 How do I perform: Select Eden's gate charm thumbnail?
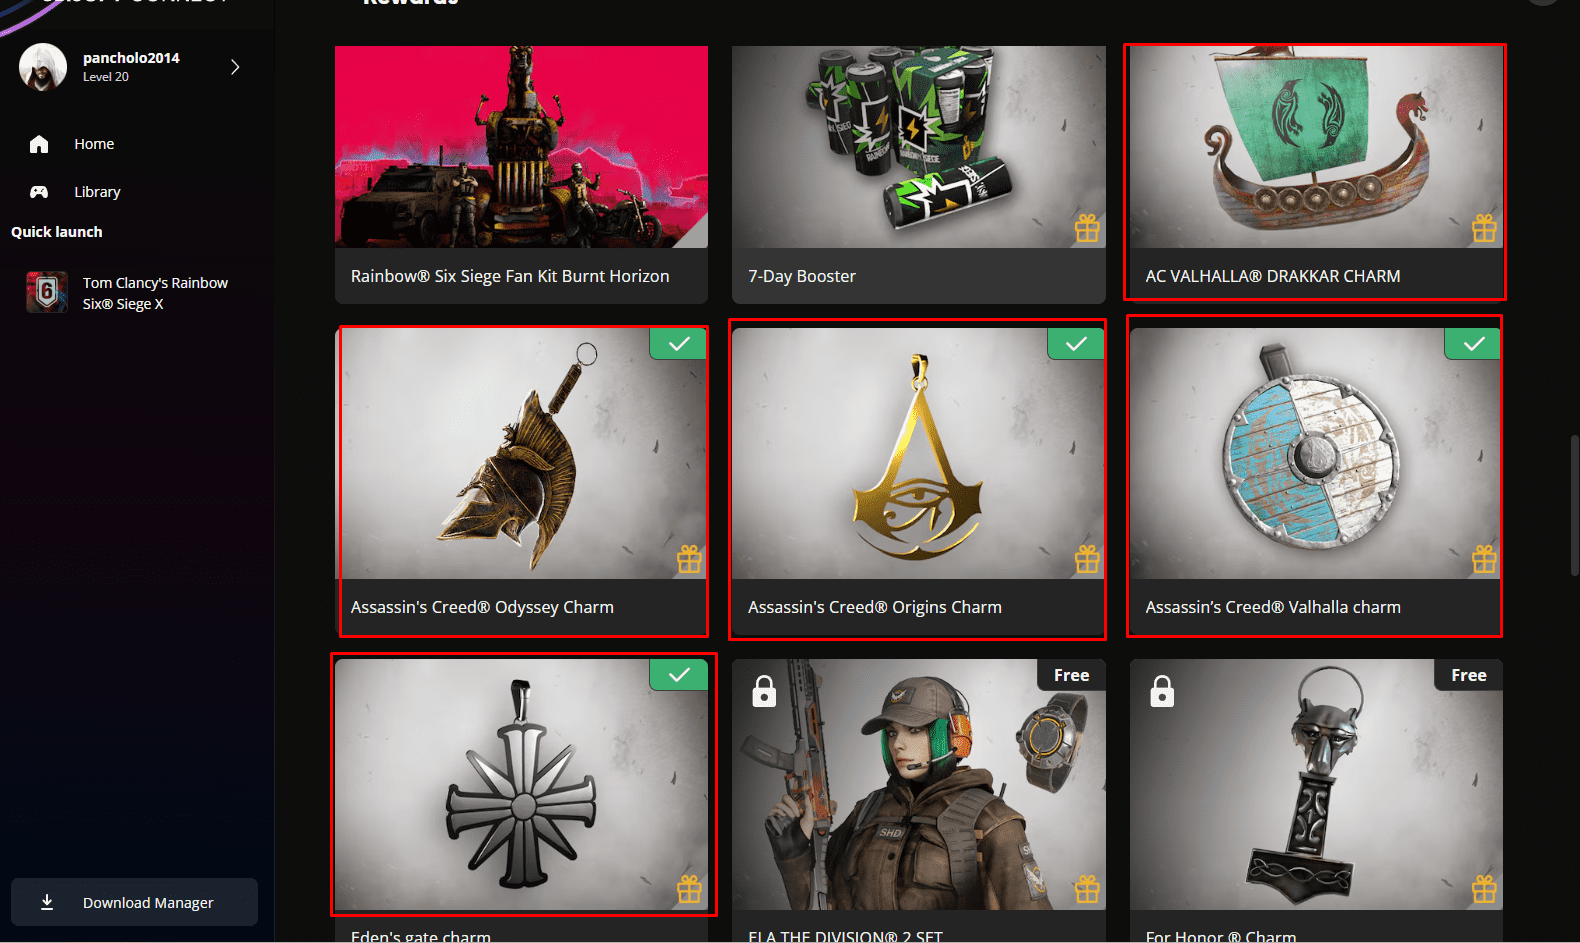(x=521, y=784)
